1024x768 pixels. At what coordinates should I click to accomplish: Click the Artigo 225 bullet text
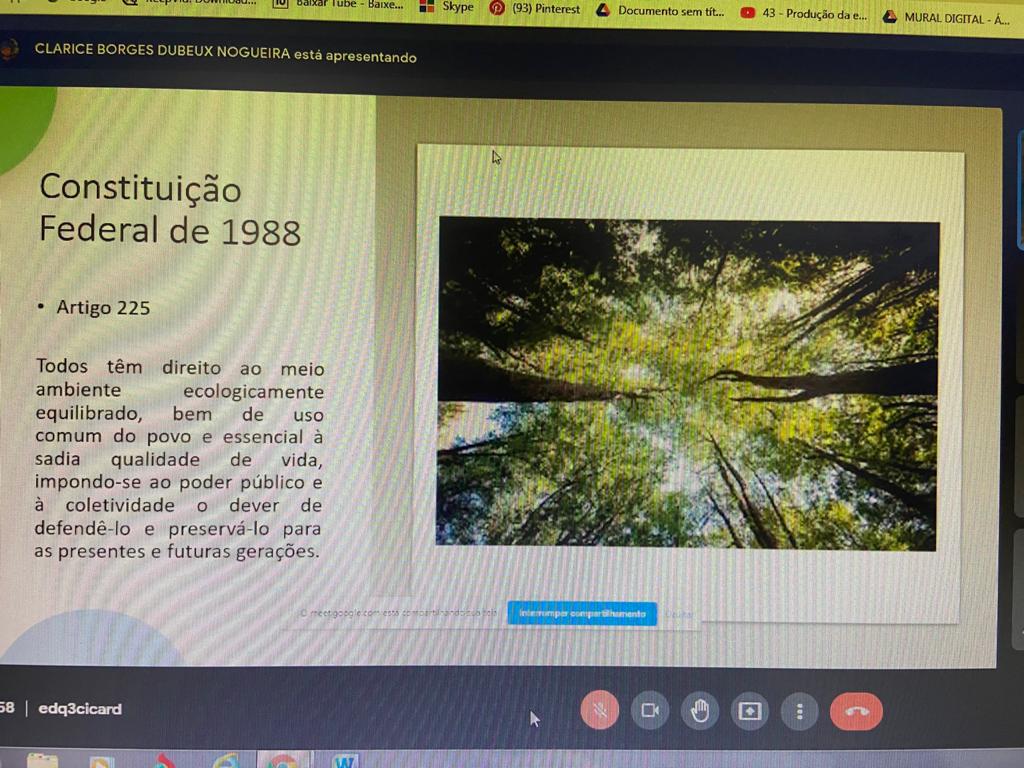(x=103, y=308)
